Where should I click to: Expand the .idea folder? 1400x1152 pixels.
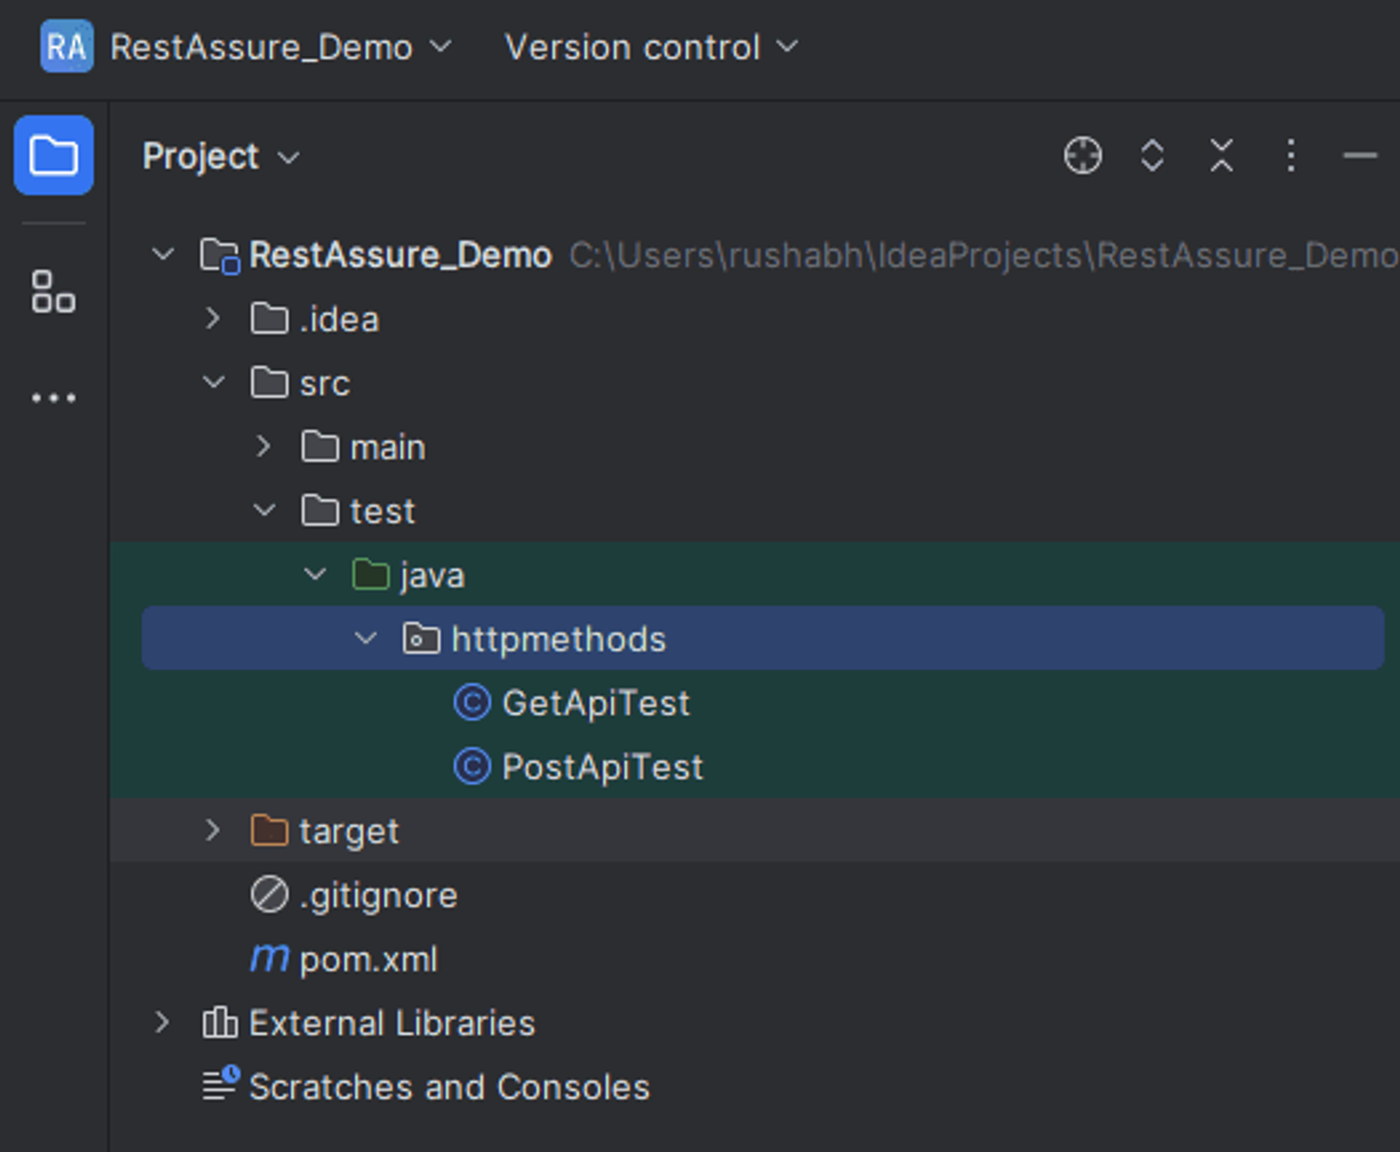click(x=213, y=319)
